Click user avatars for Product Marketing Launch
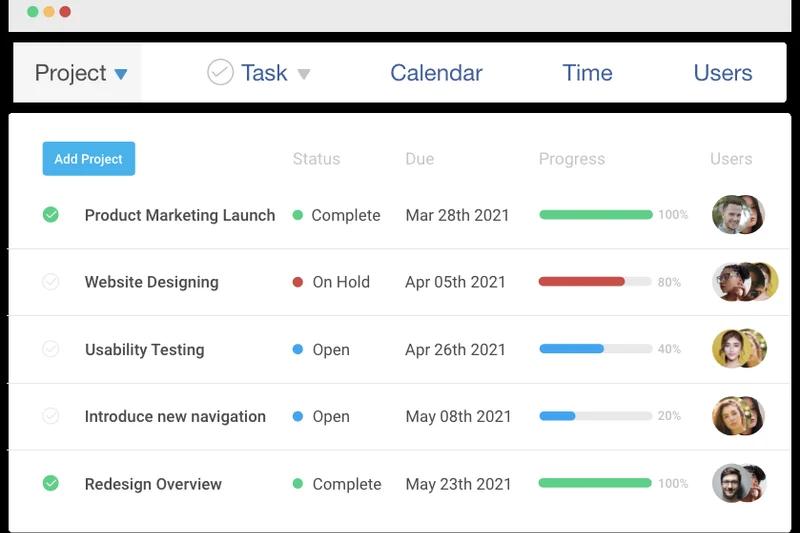Viewport: 800px width, 533px height. click(738, 215)
